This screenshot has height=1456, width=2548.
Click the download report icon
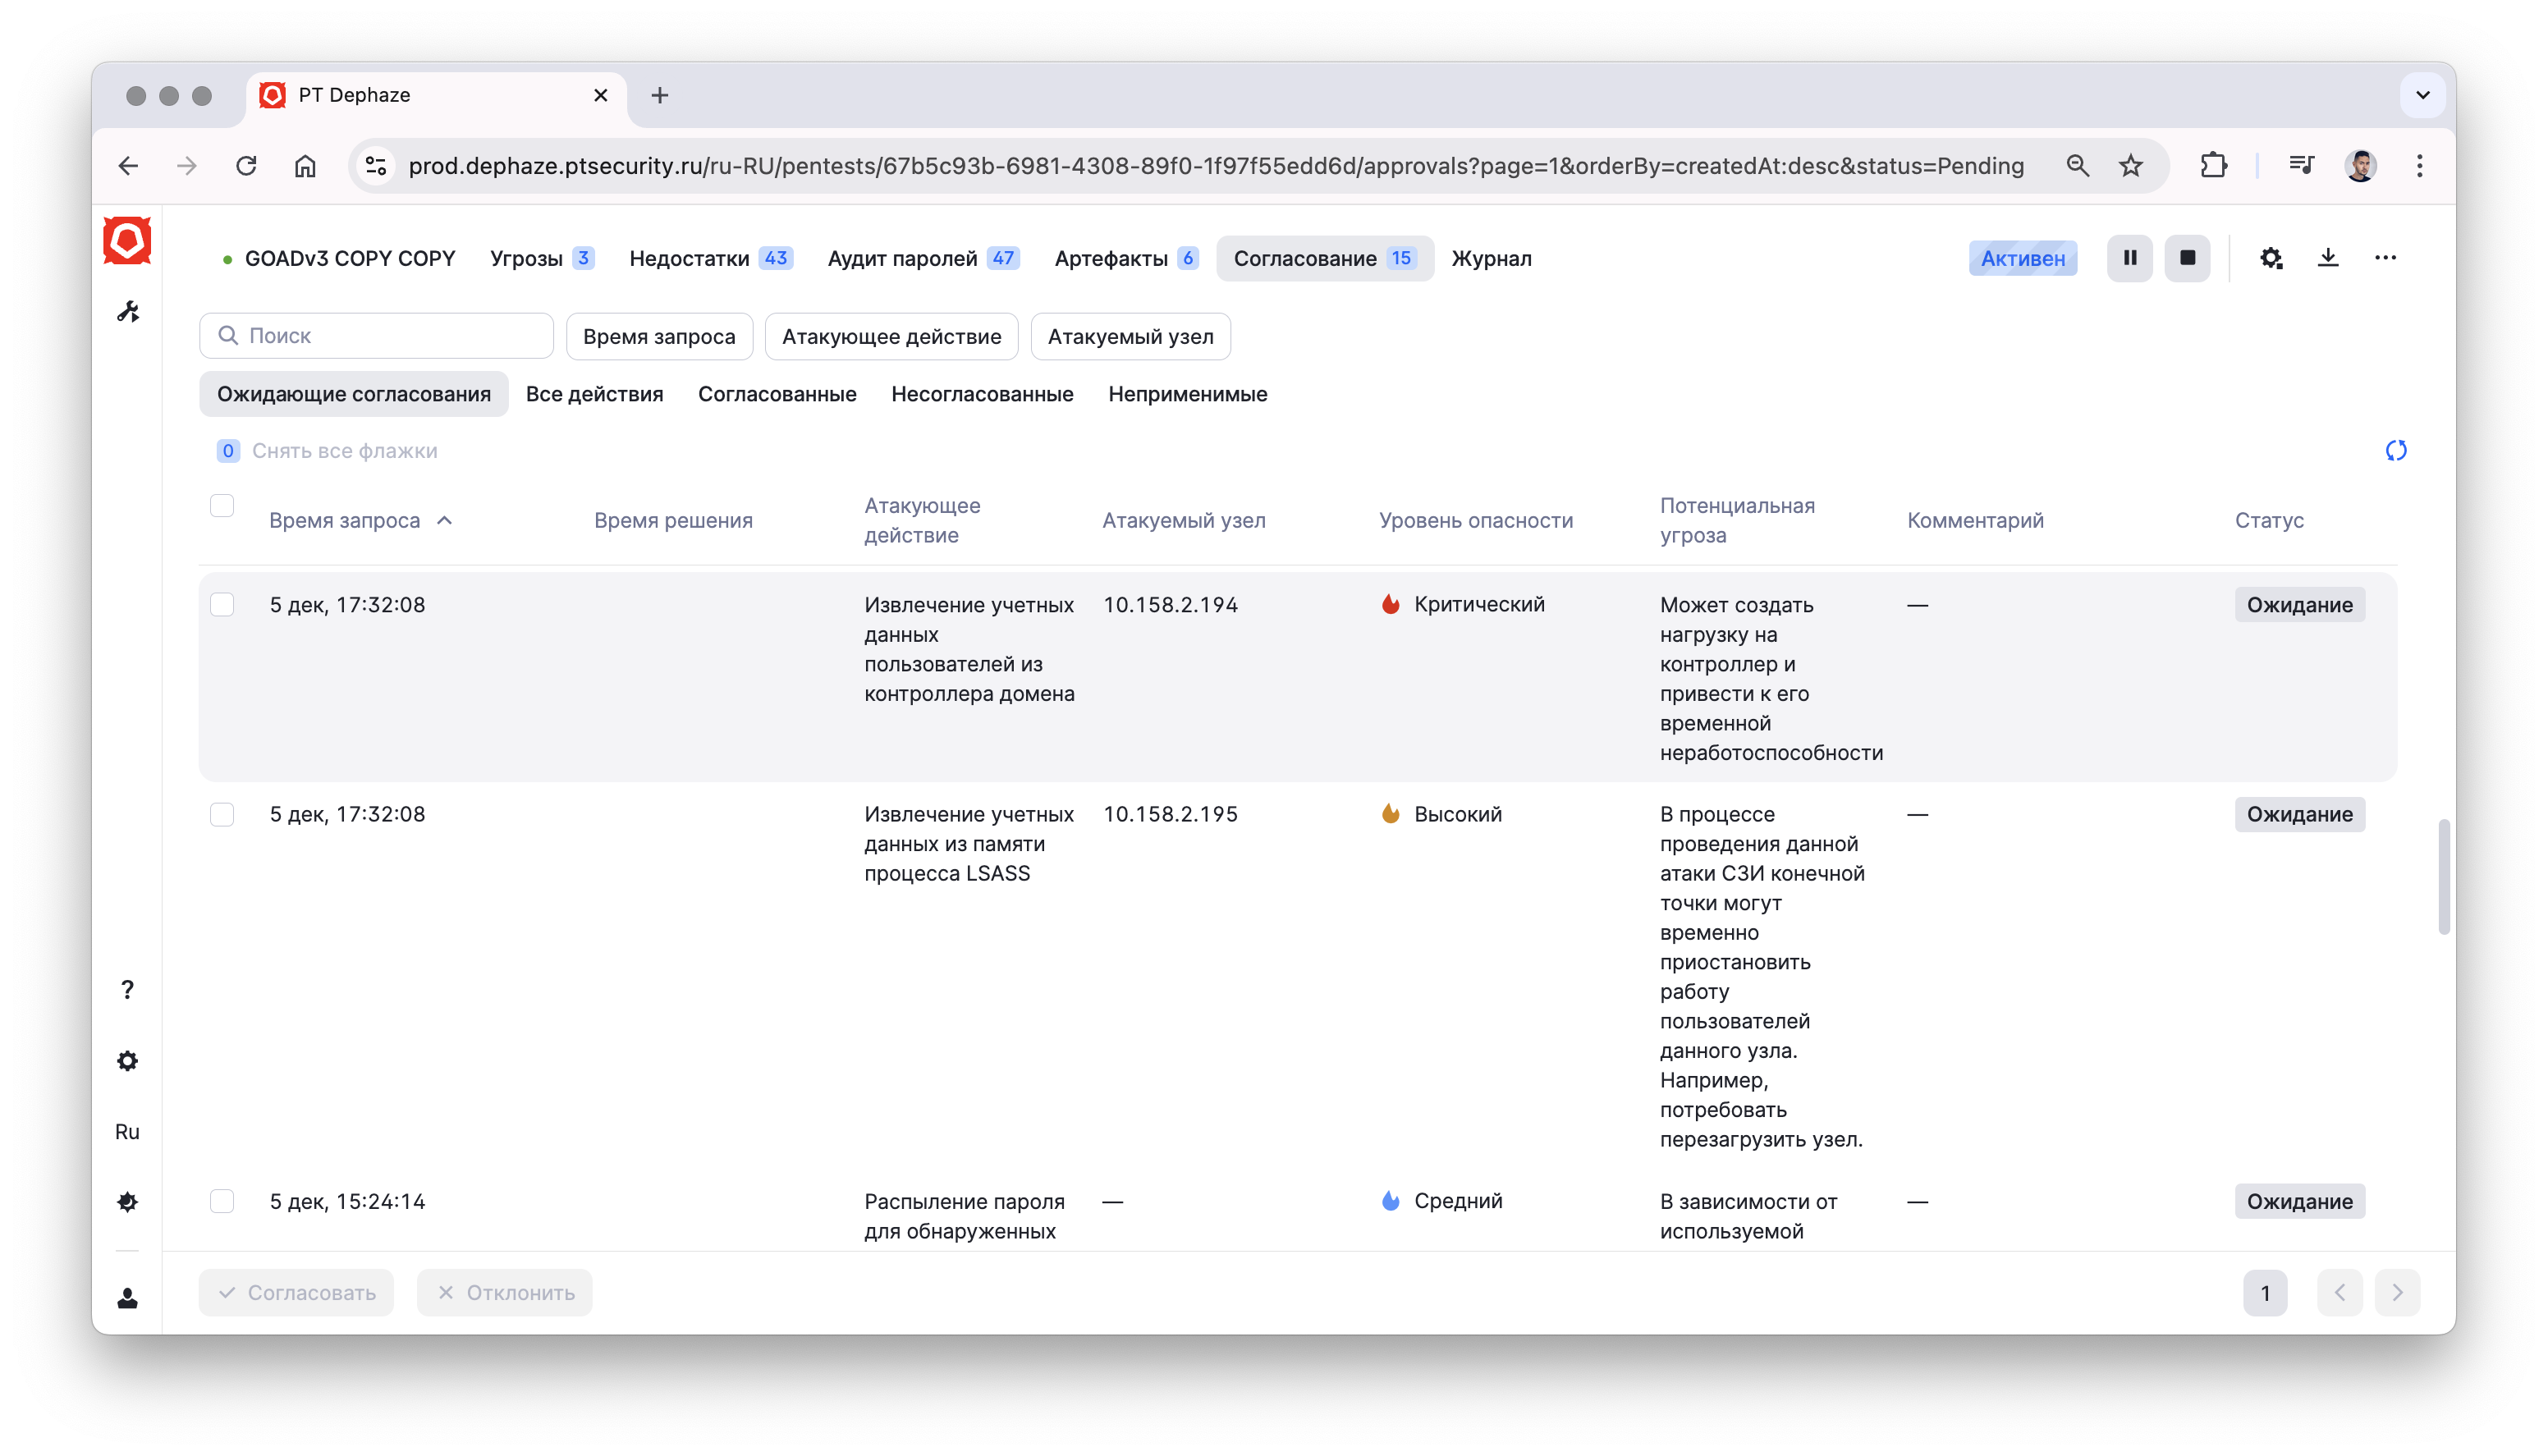pyautogui.click(x=2328, y=258)
